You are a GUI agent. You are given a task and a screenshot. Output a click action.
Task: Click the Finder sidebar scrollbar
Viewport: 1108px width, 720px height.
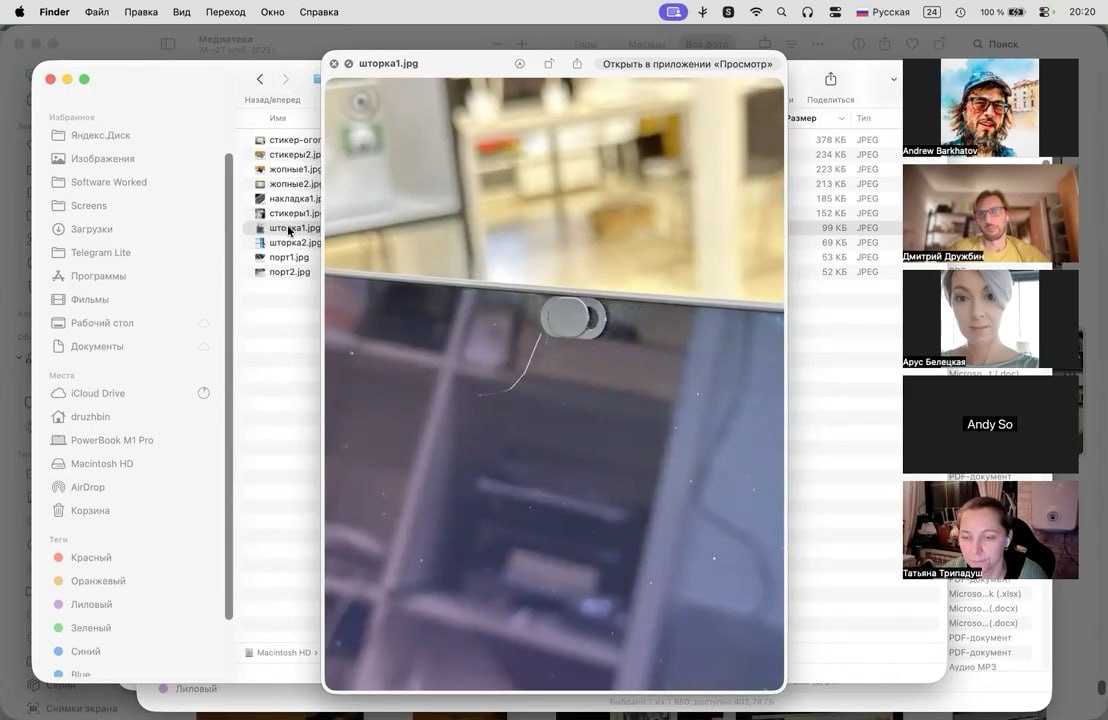(x=228, y=386)
